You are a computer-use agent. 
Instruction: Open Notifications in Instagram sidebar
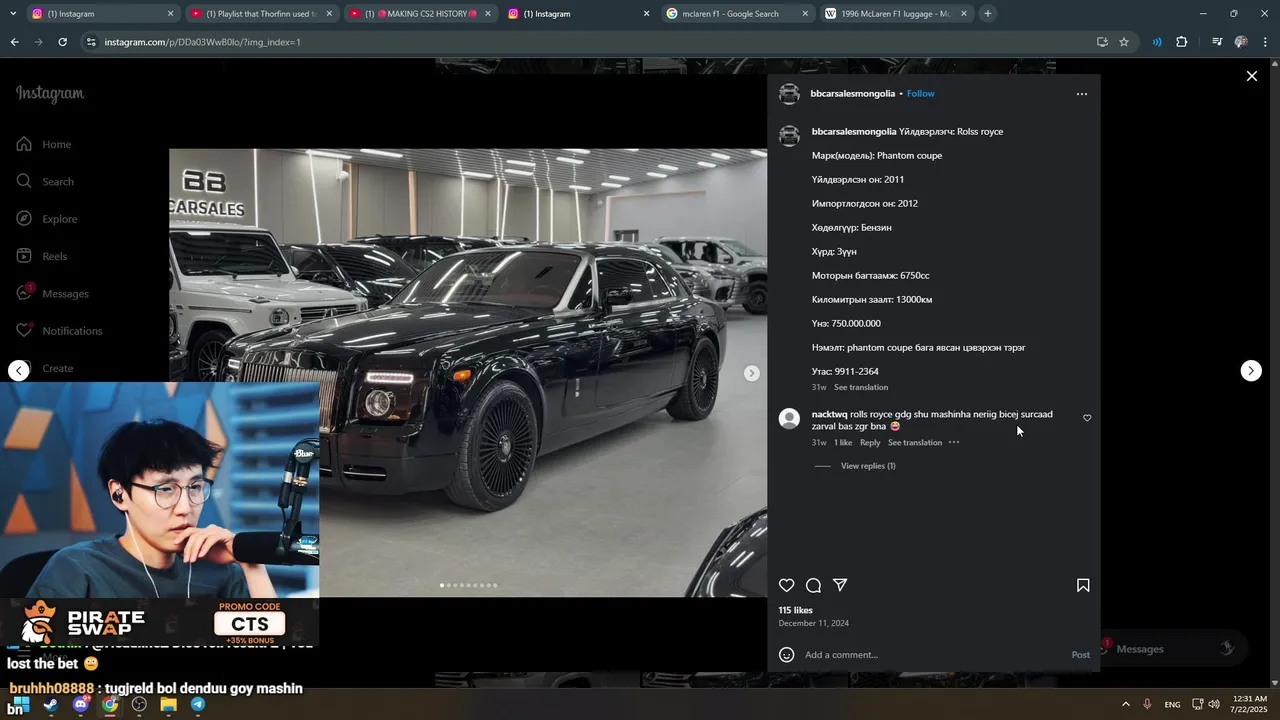(x=60, y=331)
